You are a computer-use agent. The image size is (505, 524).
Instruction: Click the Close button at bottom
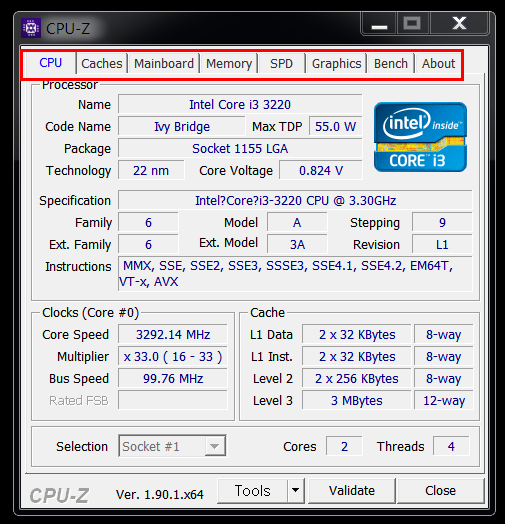[440, 491]
